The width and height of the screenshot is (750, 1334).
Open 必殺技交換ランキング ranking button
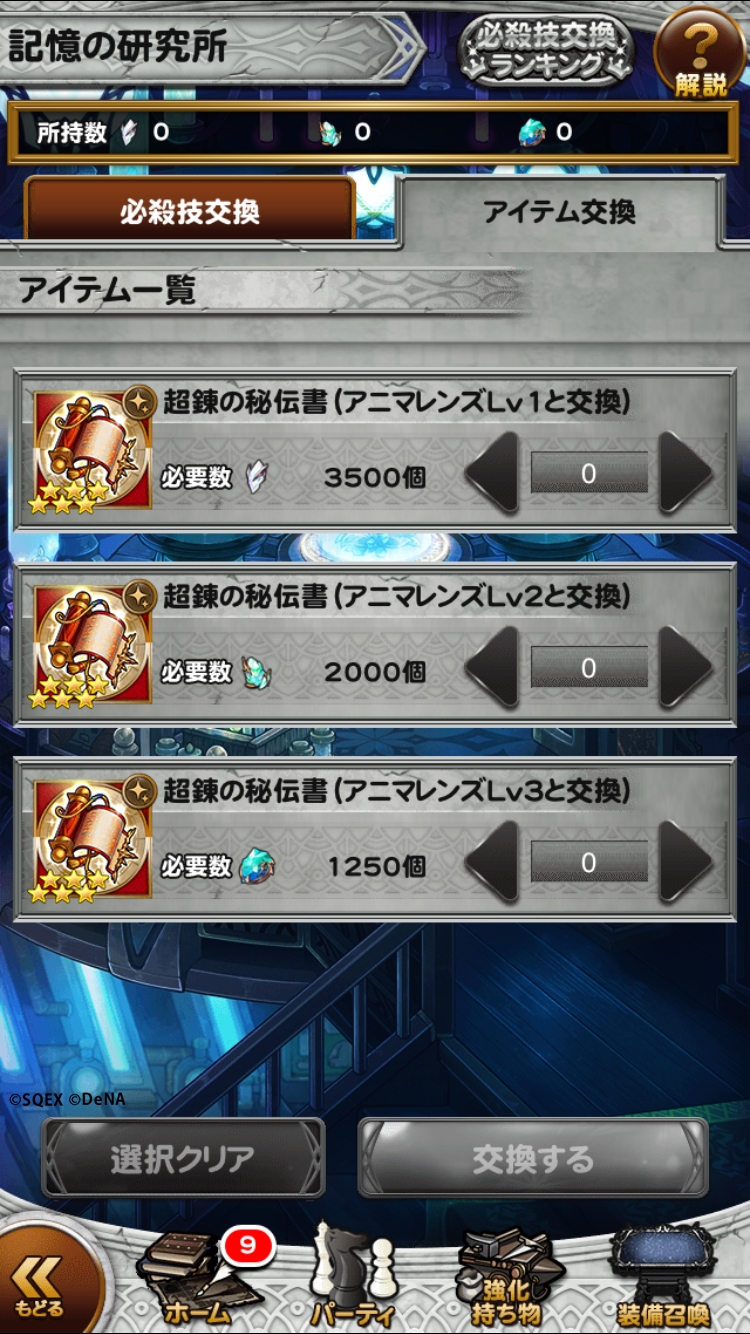(546, 50)
